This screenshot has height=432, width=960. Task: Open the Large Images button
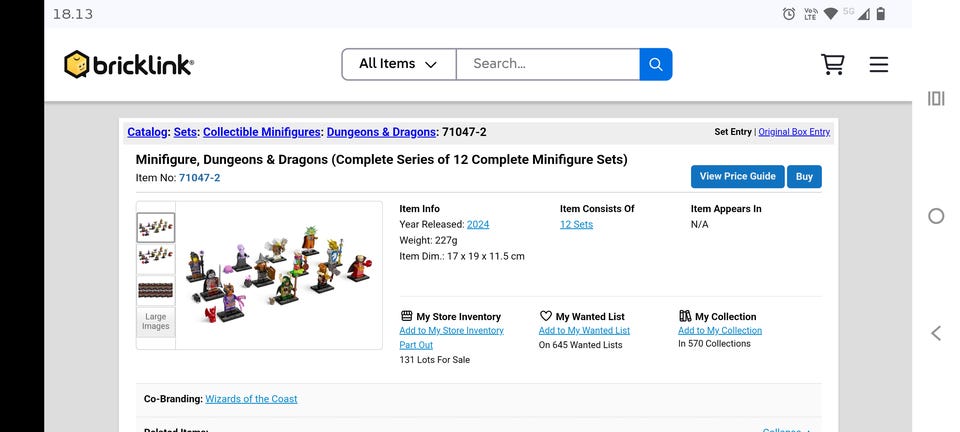pos(156,321)
